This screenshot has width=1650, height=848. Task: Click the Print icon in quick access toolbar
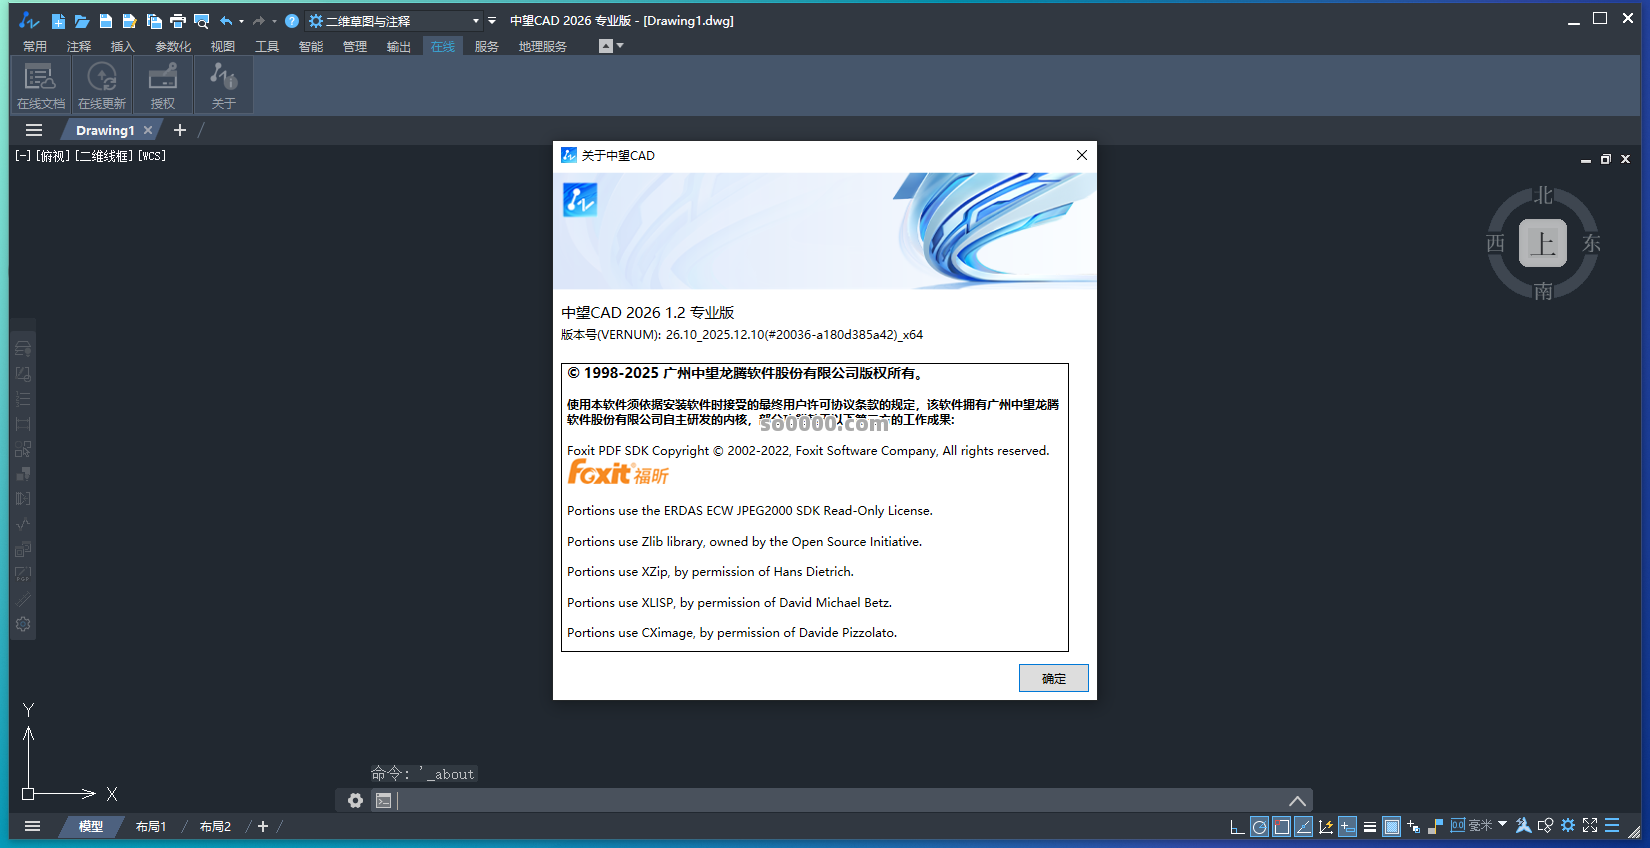pos(178,21)
